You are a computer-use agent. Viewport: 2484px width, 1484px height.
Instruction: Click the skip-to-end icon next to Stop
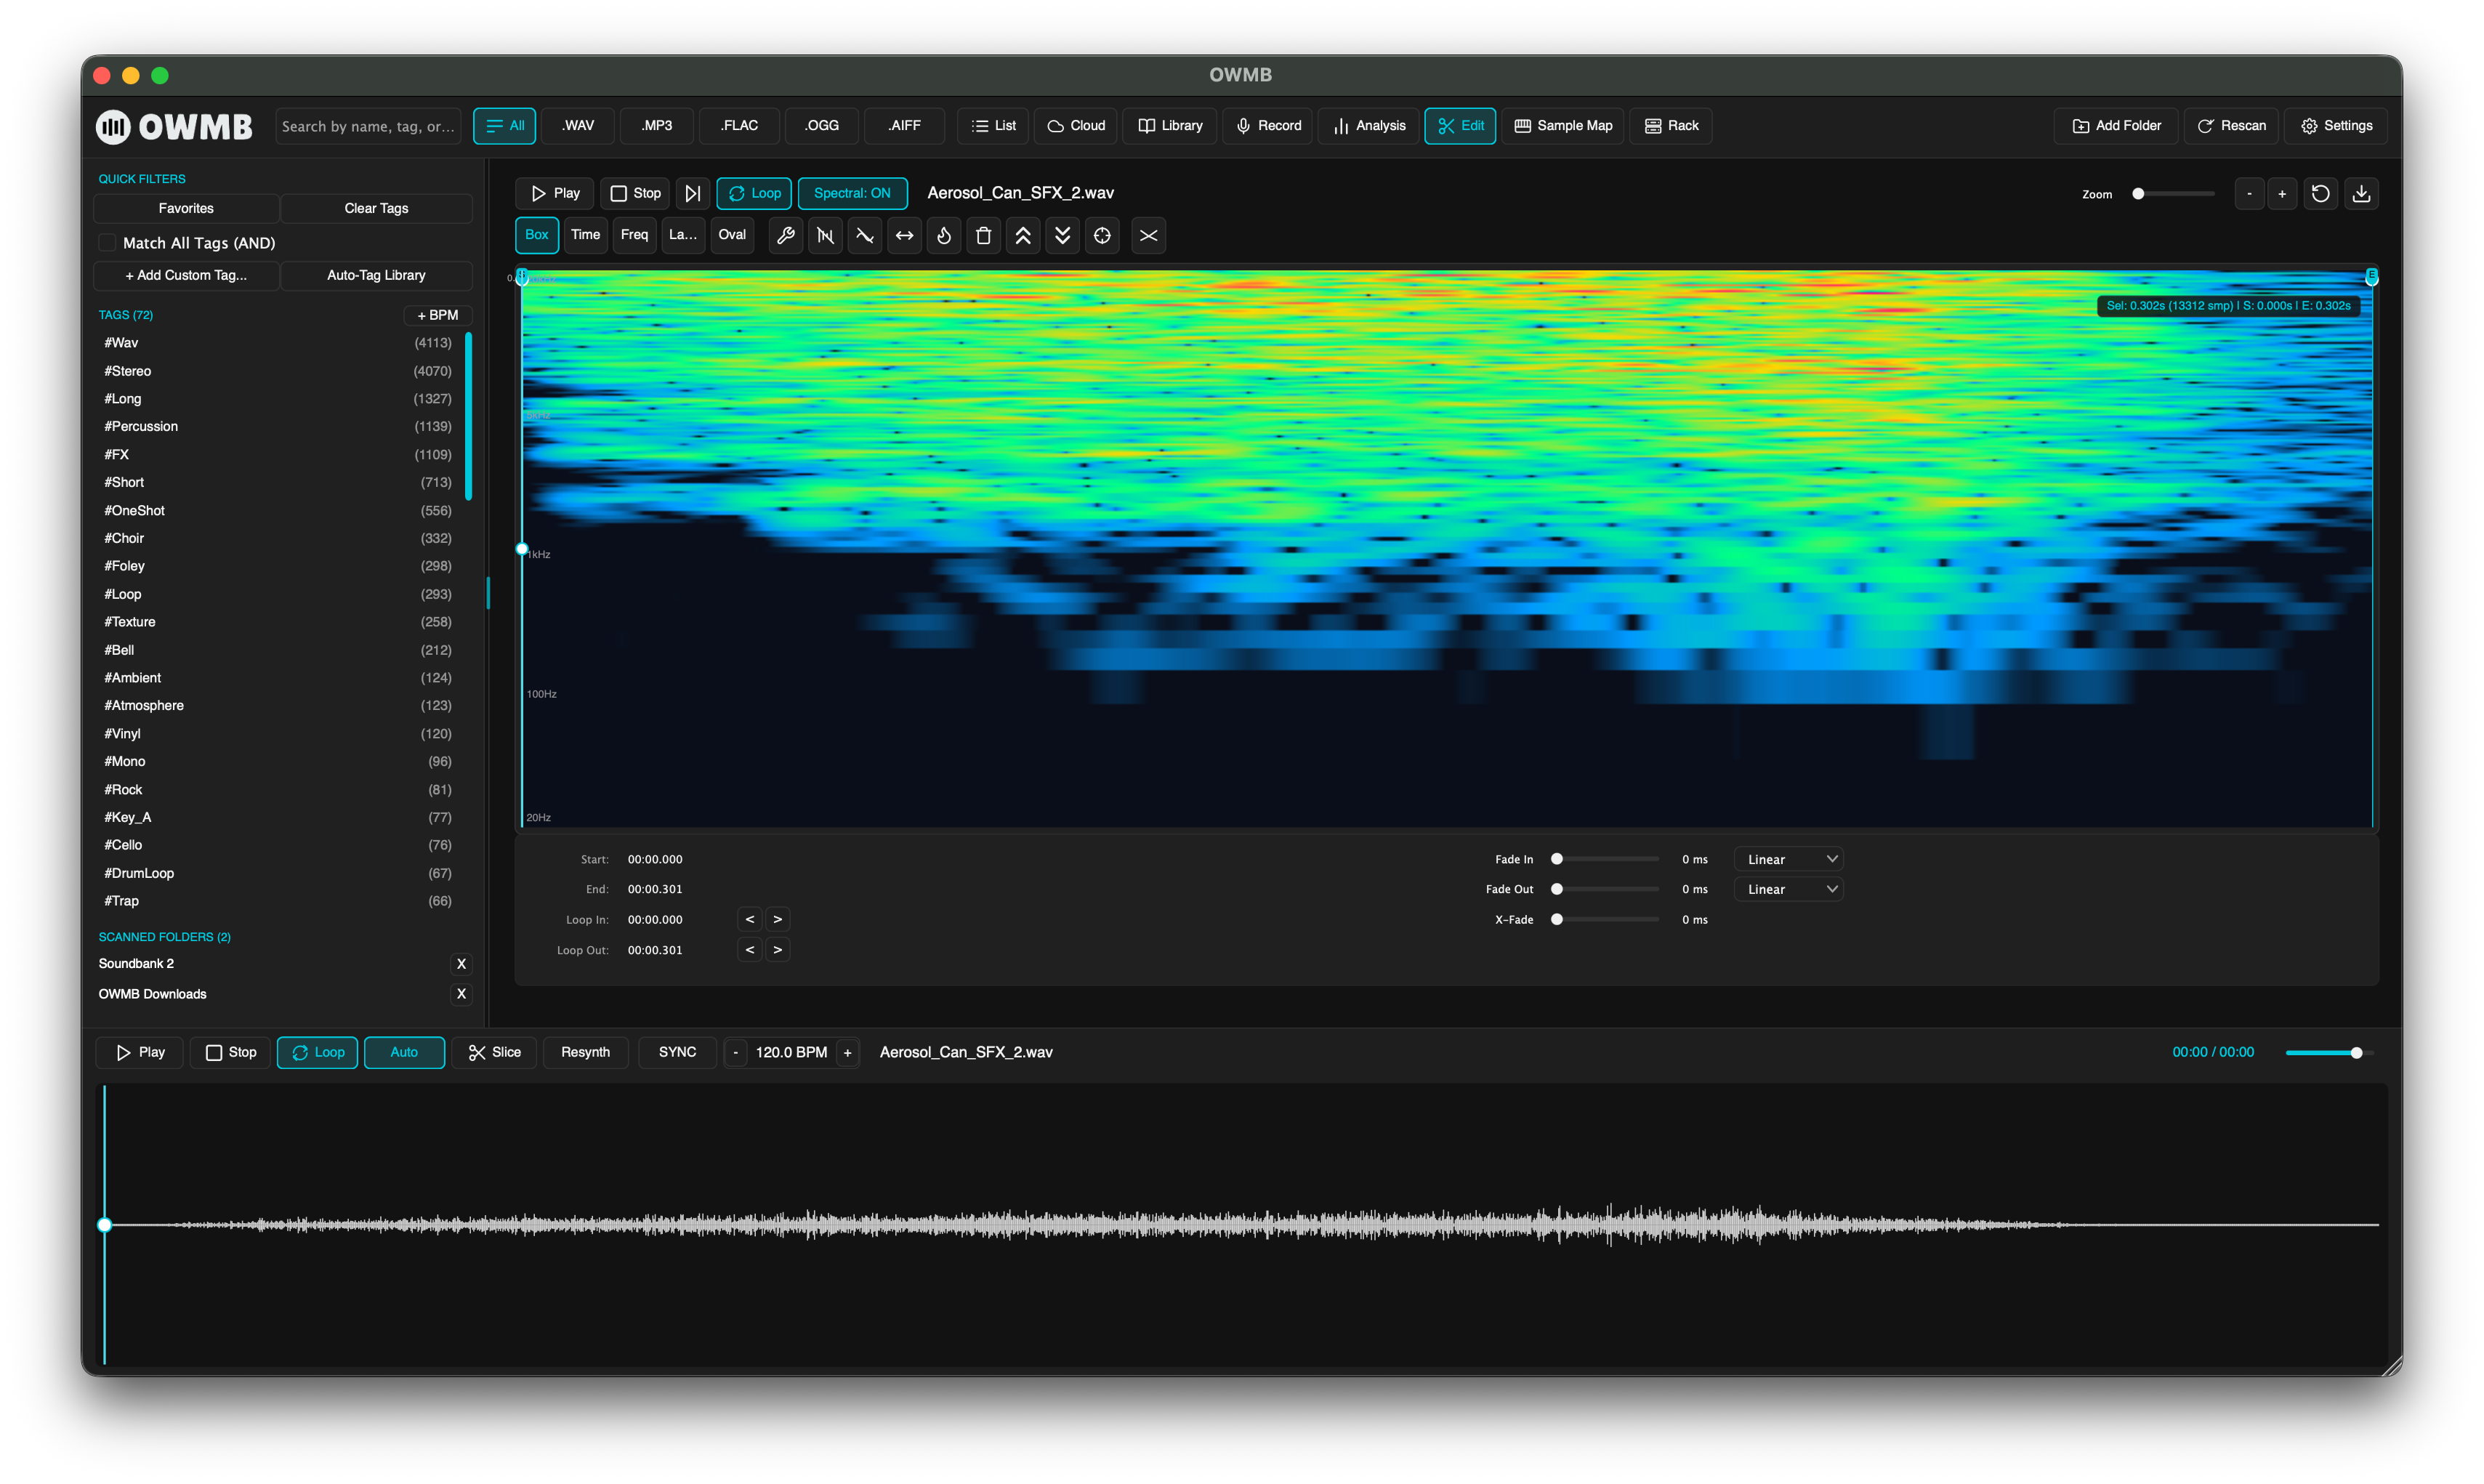pyautogui.click(x=692, y=193)
